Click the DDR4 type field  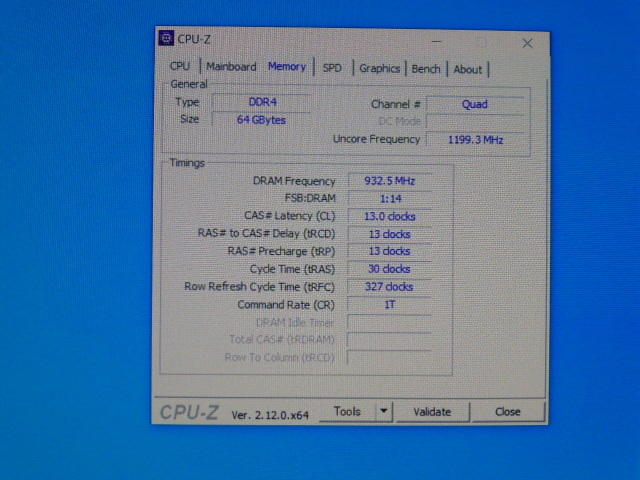coord(262,102)
